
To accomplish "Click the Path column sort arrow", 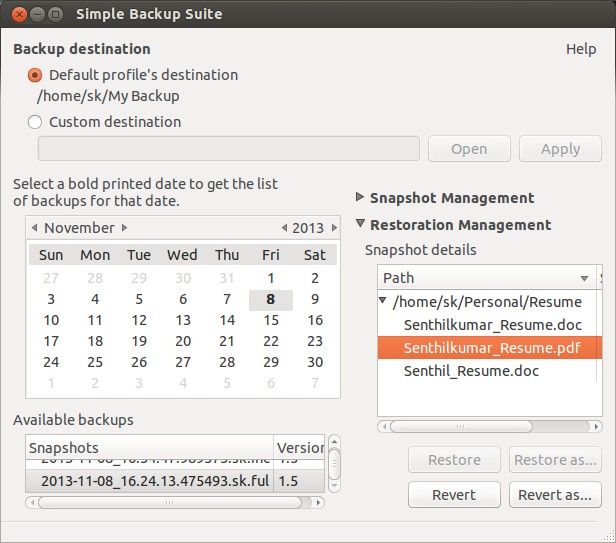I will [584, 278].
